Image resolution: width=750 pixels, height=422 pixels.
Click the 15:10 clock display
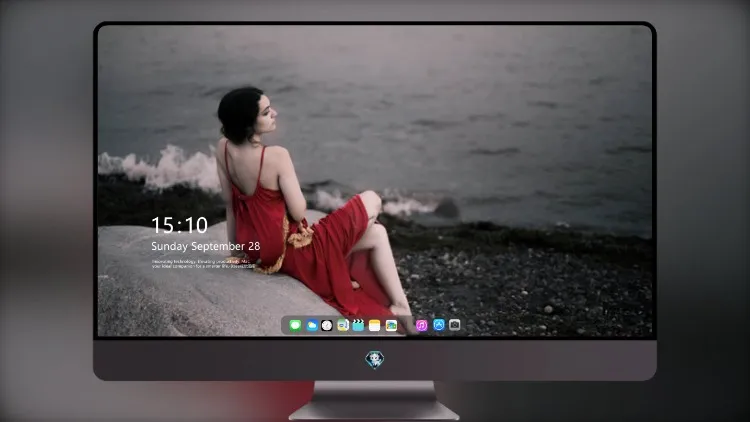pyautogui.click(x=179, y=225)
